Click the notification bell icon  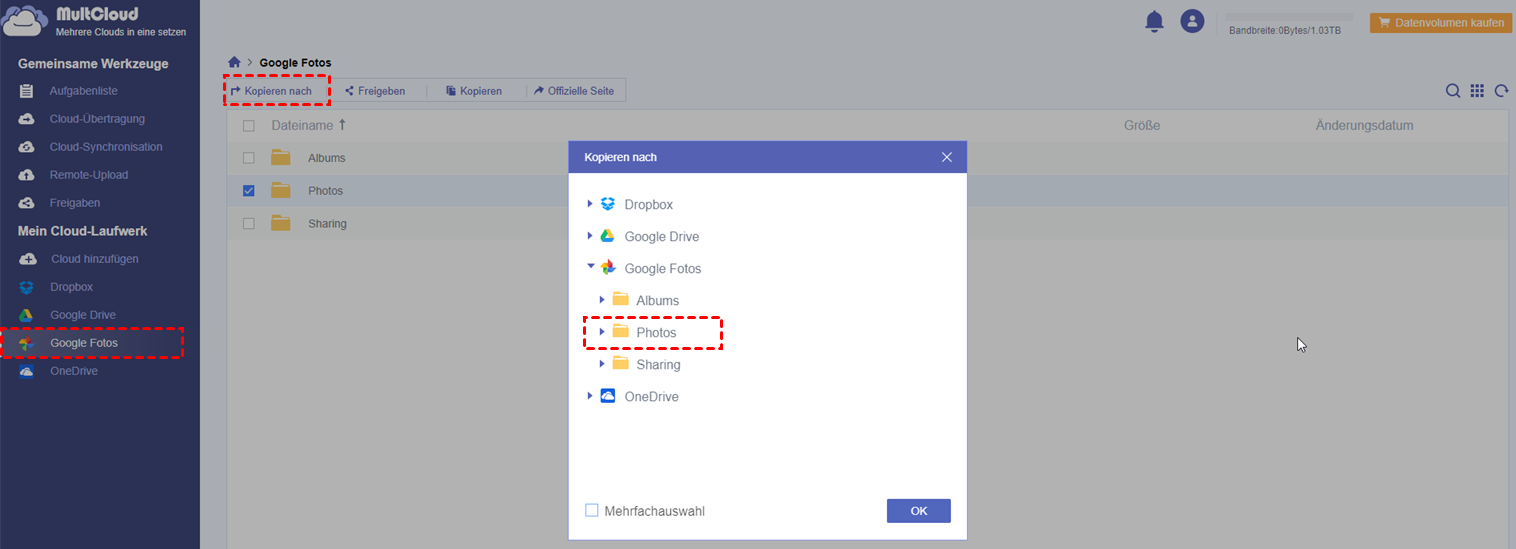pos(1154,21)
